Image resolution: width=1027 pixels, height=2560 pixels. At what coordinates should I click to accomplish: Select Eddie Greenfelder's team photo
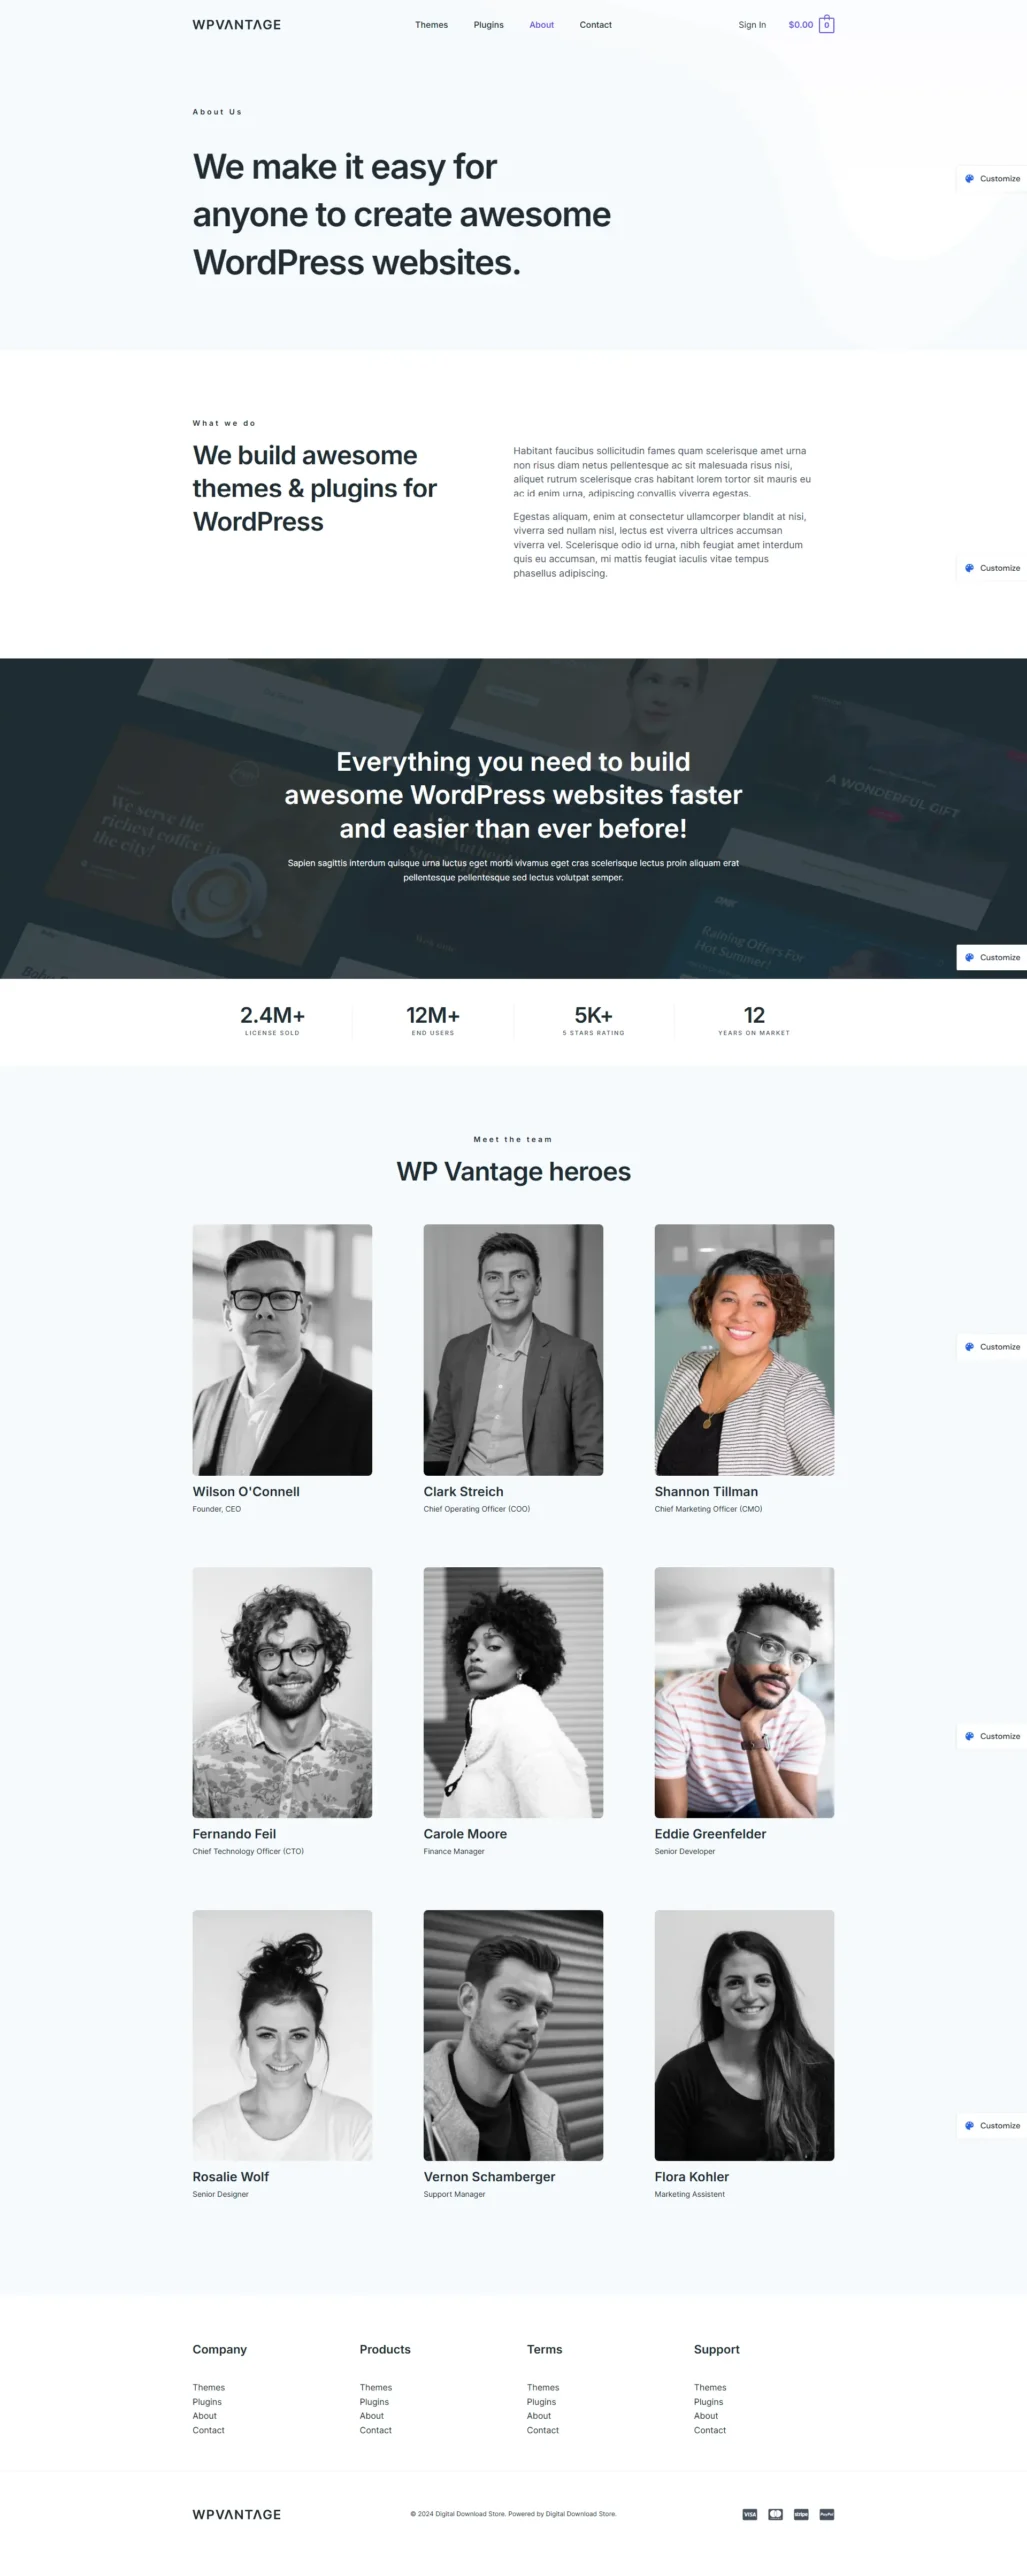tap(744, 1692)
